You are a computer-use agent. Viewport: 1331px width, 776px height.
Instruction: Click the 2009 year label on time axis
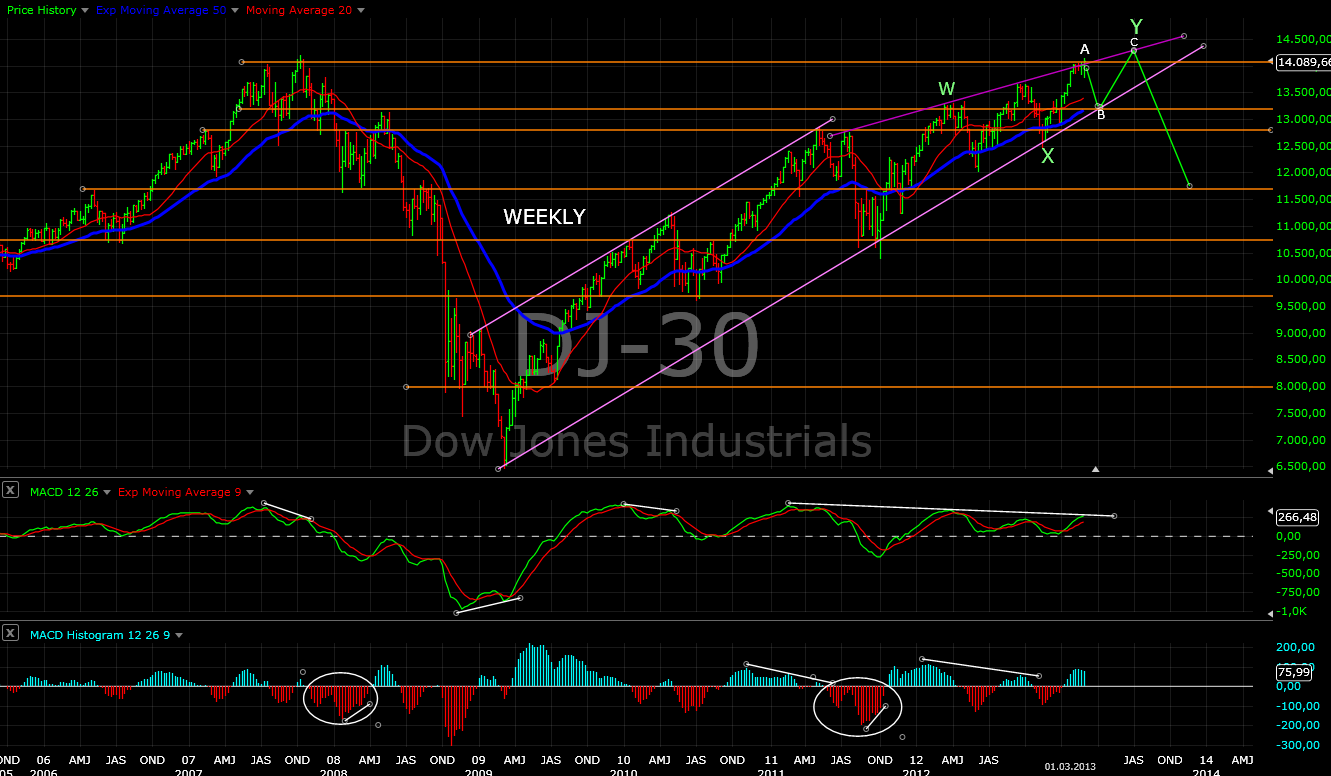tap(478, 772)
